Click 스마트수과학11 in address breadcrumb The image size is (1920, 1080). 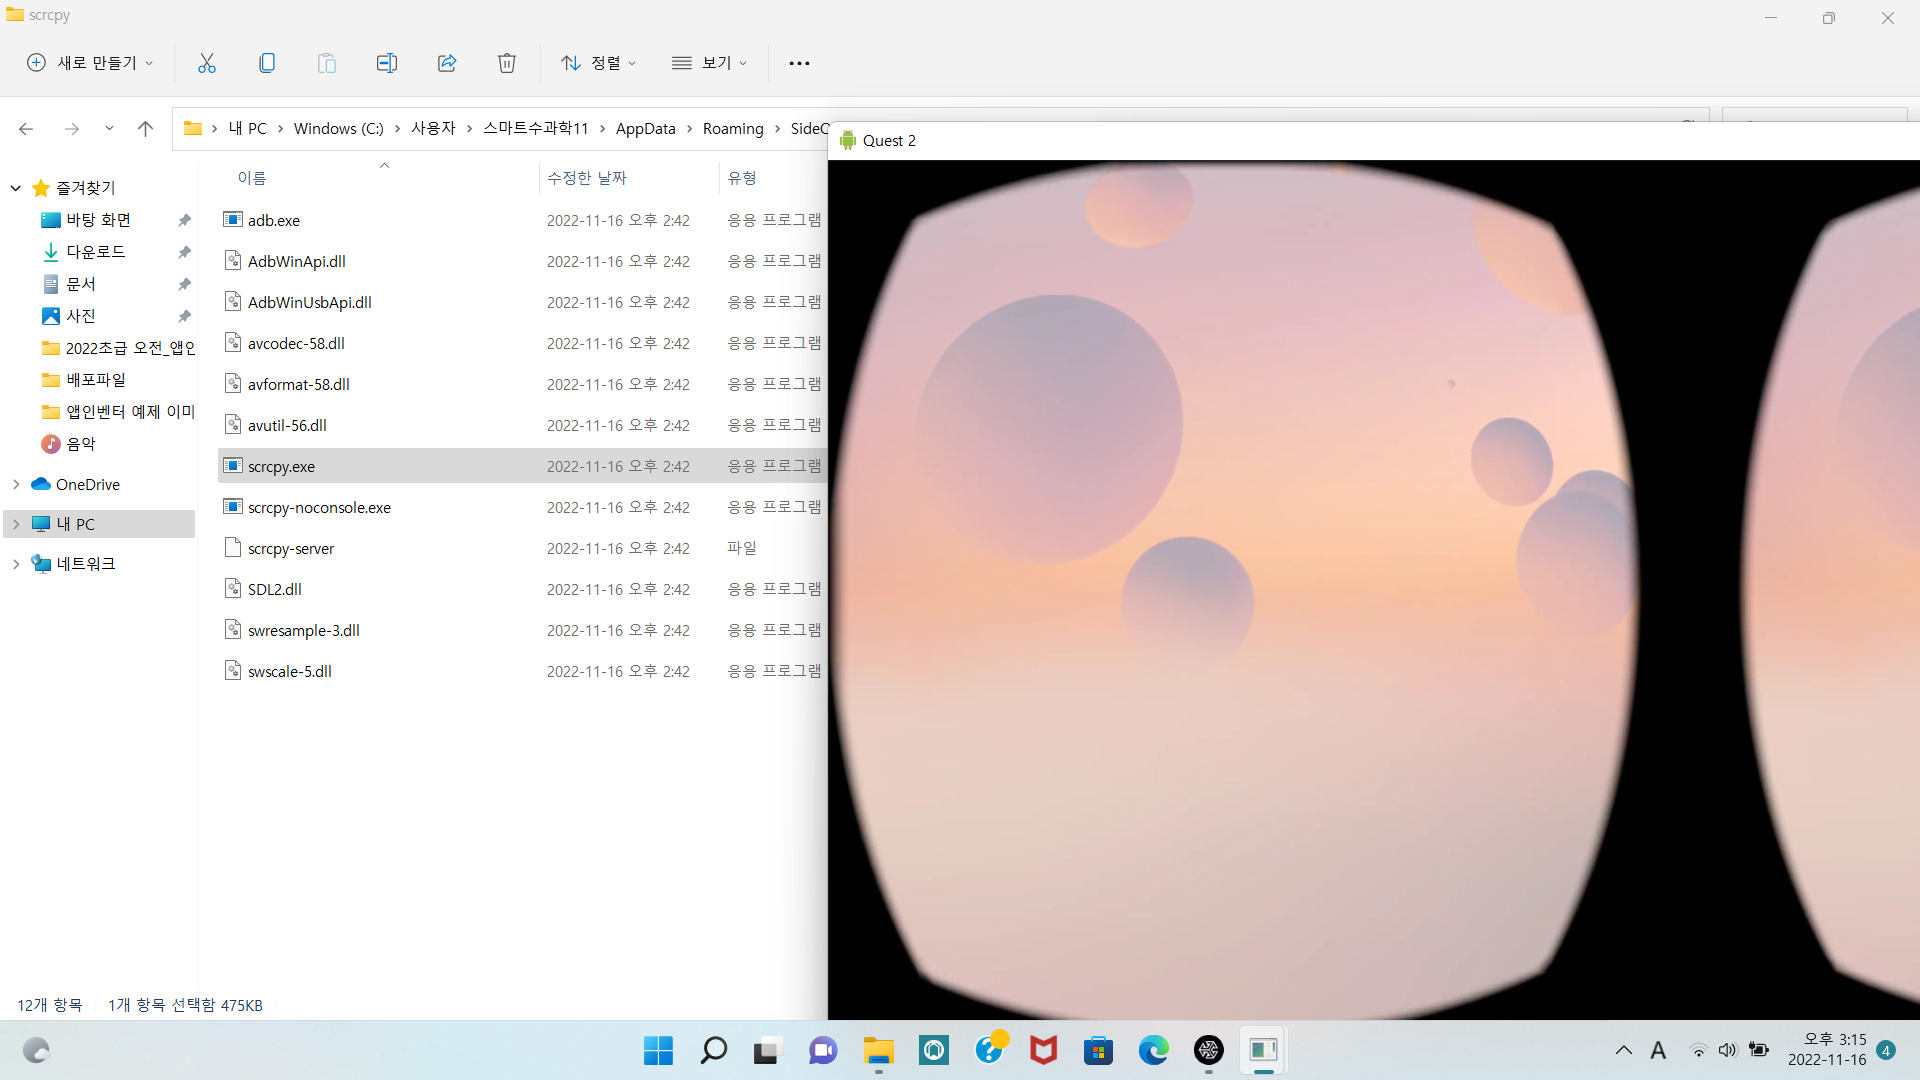coord(536,128)
